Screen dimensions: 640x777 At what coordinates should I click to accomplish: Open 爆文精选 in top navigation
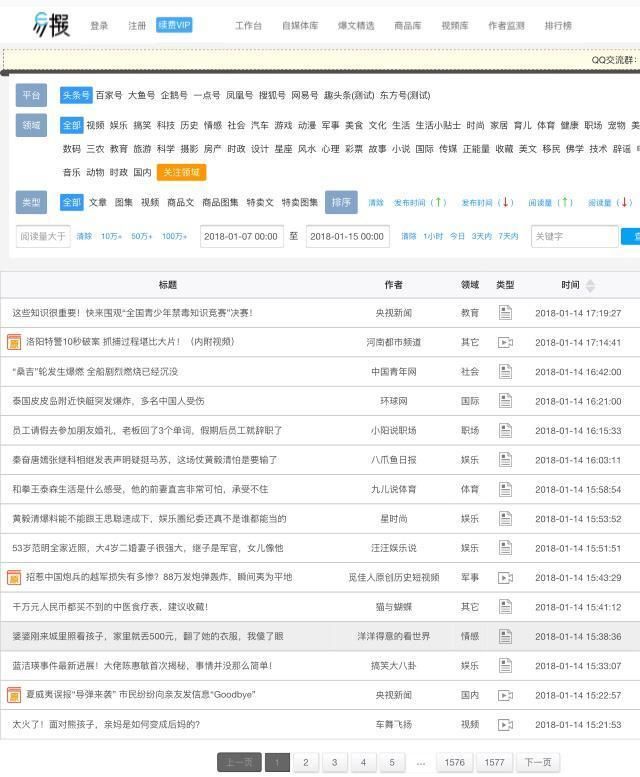coord(355,25)
